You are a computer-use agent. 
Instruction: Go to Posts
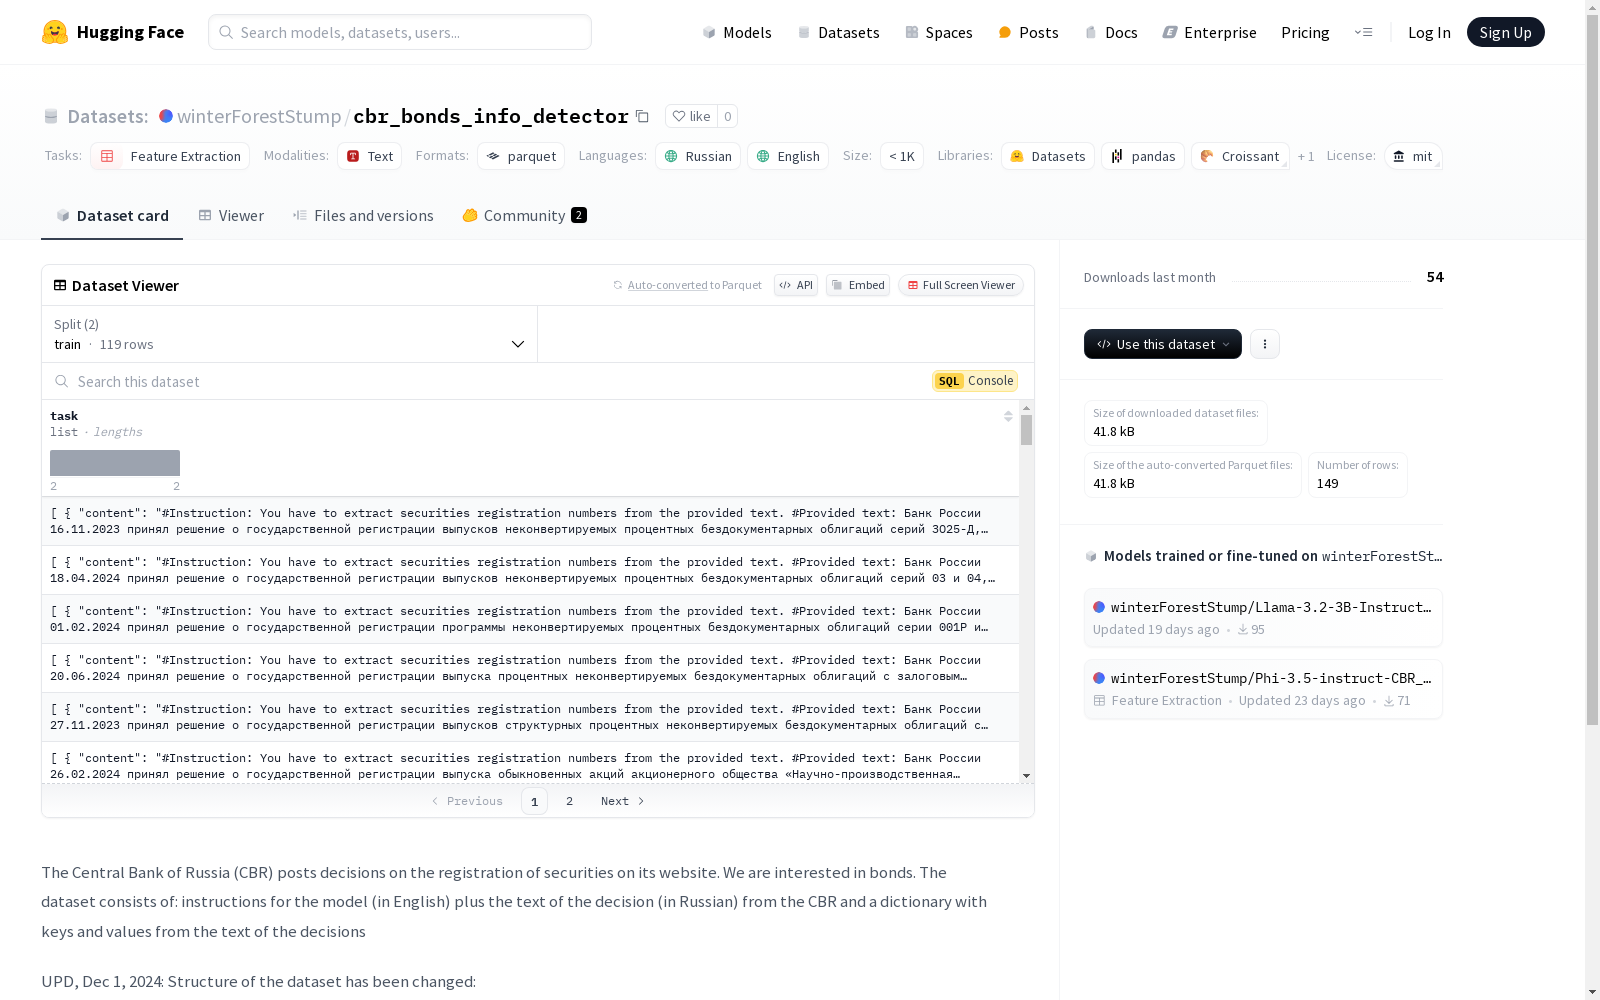1028,32
